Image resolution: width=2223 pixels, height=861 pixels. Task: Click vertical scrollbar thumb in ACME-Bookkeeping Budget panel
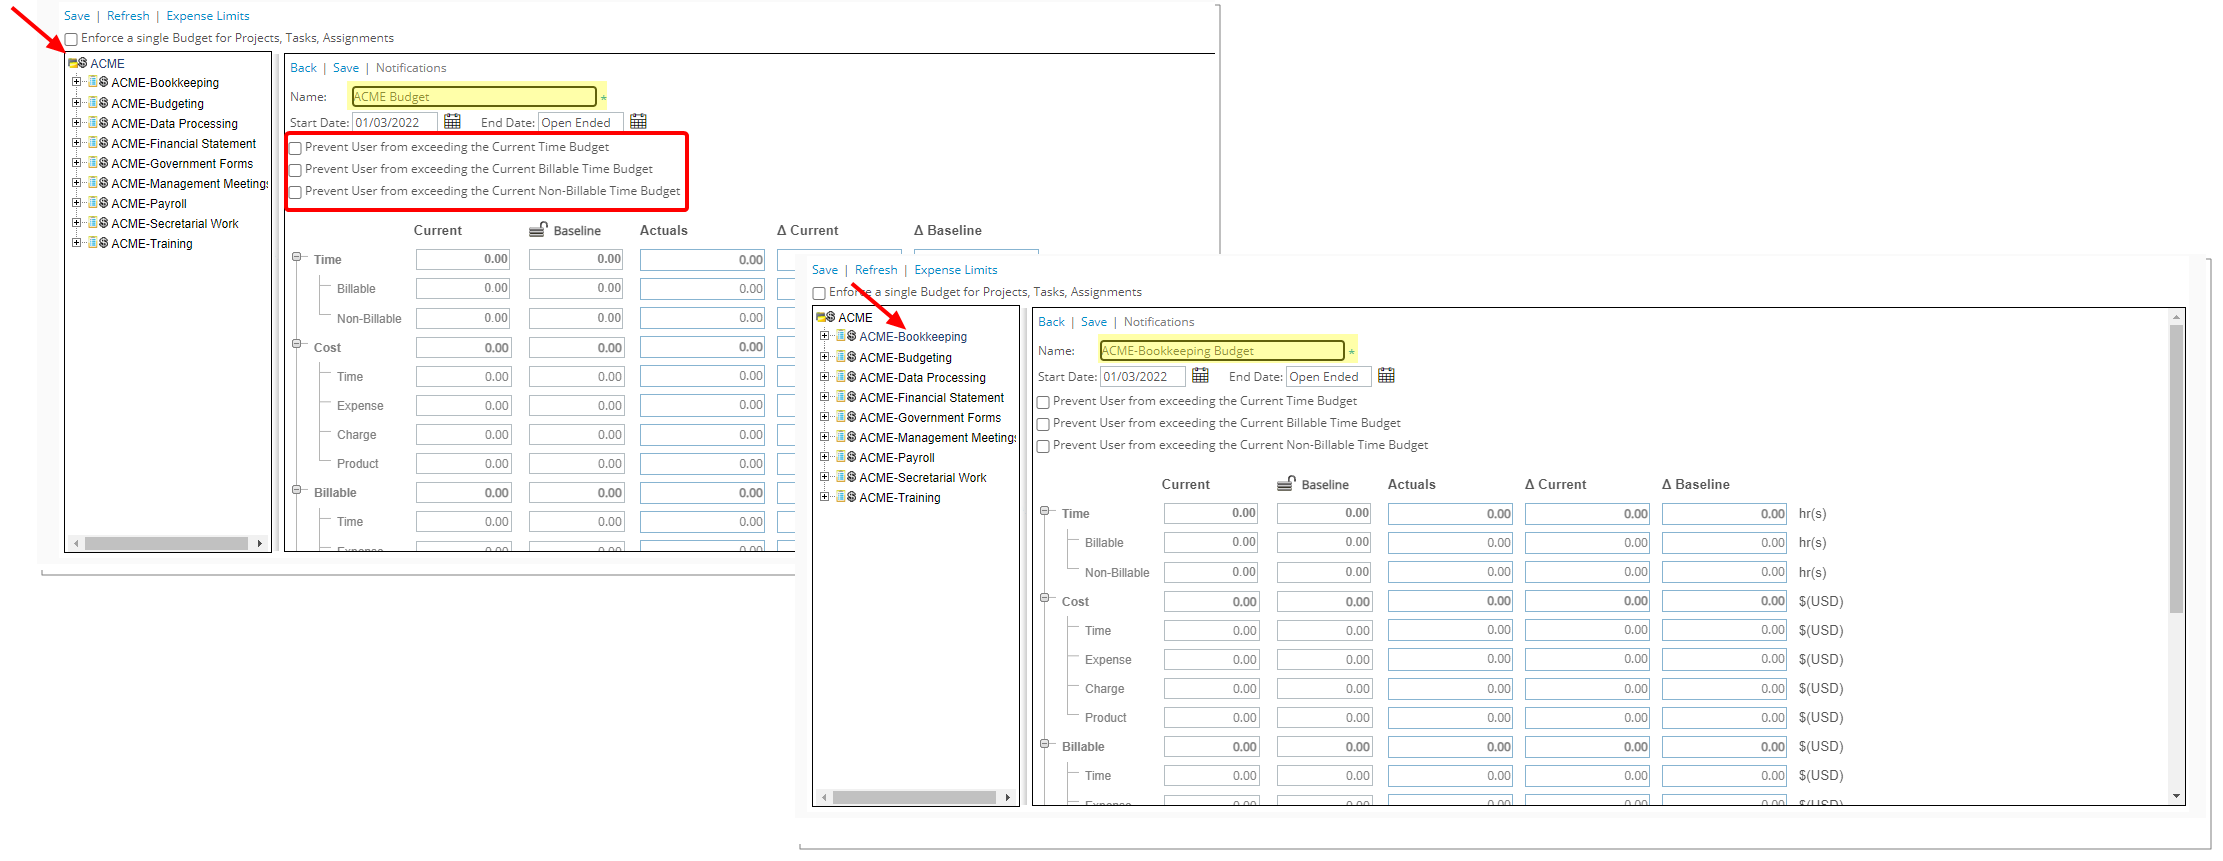point(2177,468)
